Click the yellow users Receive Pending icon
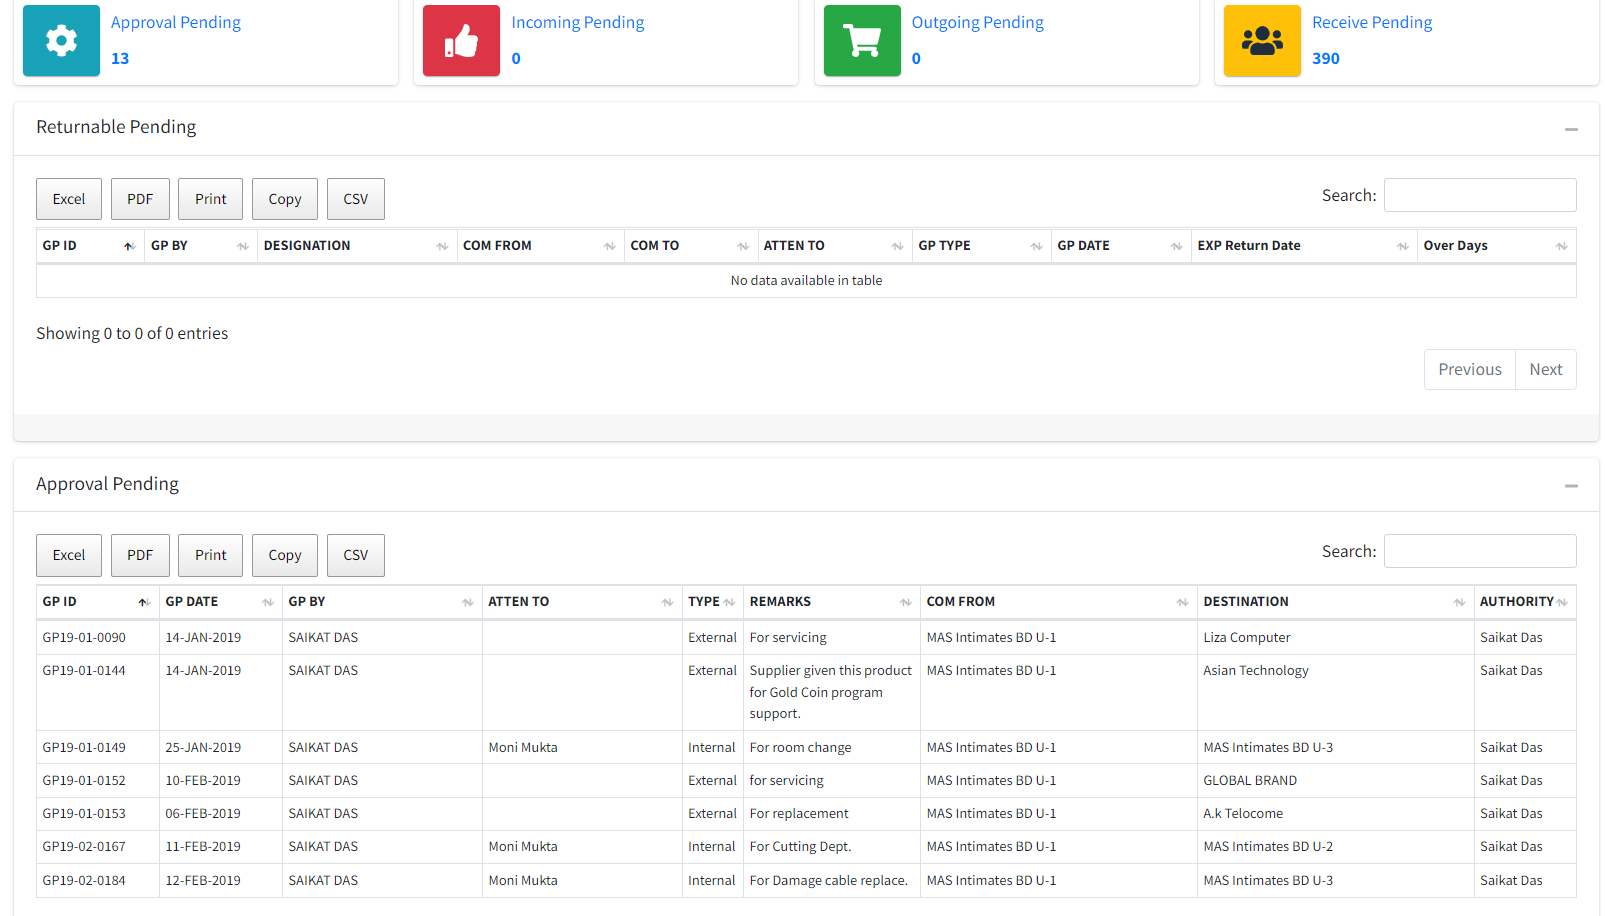The width and height of the screenshot is (1605, 916). click(1261, 41)
